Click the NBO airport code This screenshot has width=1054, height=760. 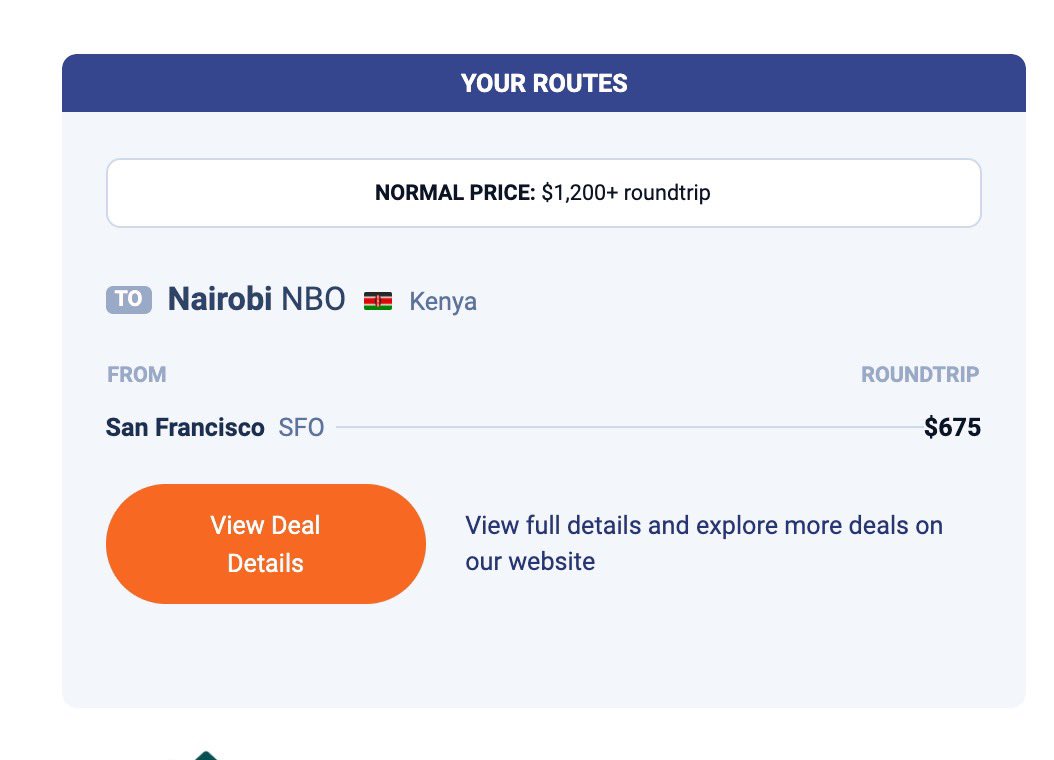(x=313, y=299)
